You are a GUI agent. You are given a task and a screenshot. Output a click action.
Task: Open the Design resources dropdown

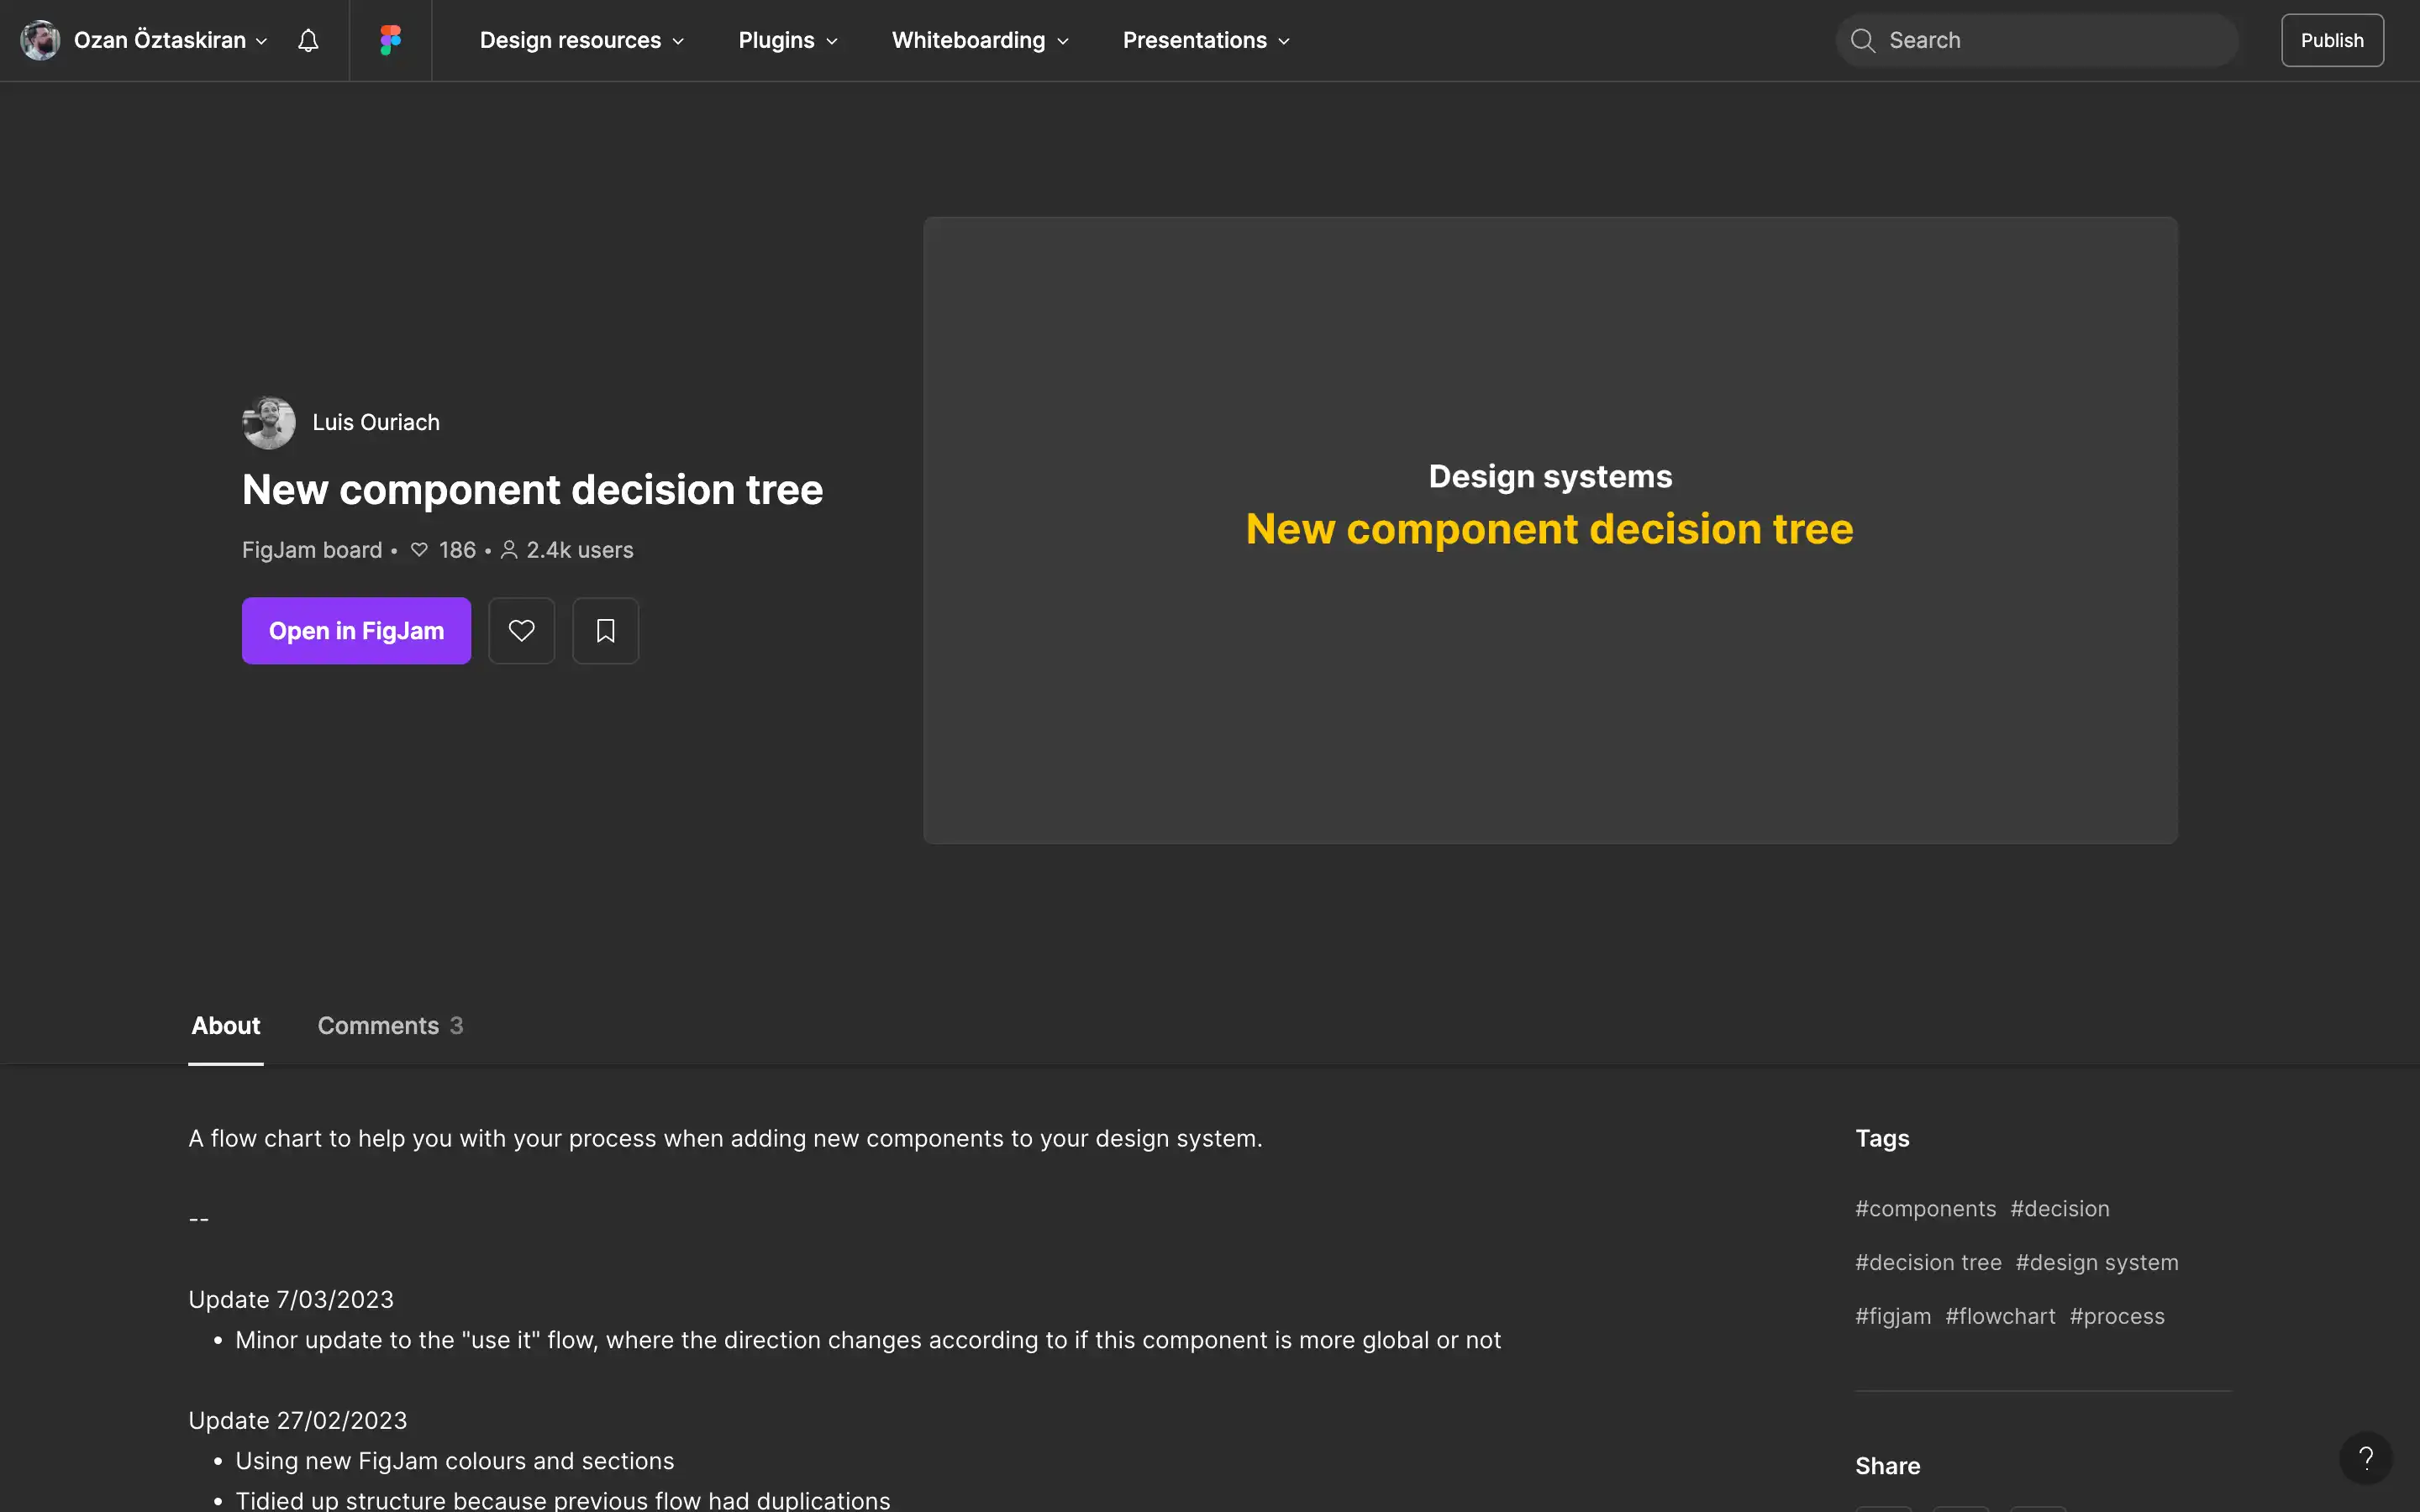581,40
